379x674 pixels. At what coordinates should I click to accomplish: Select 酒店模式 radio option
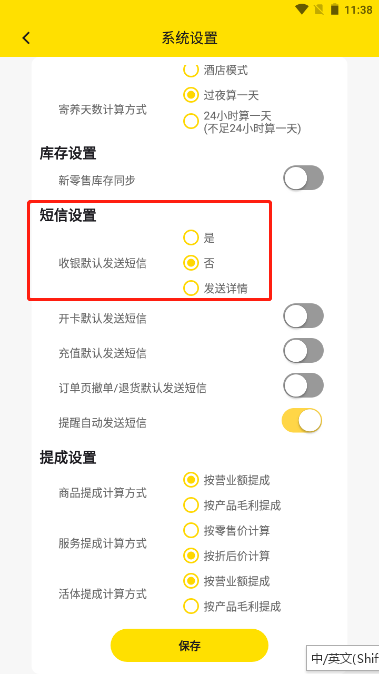click(x=191, y=70)
